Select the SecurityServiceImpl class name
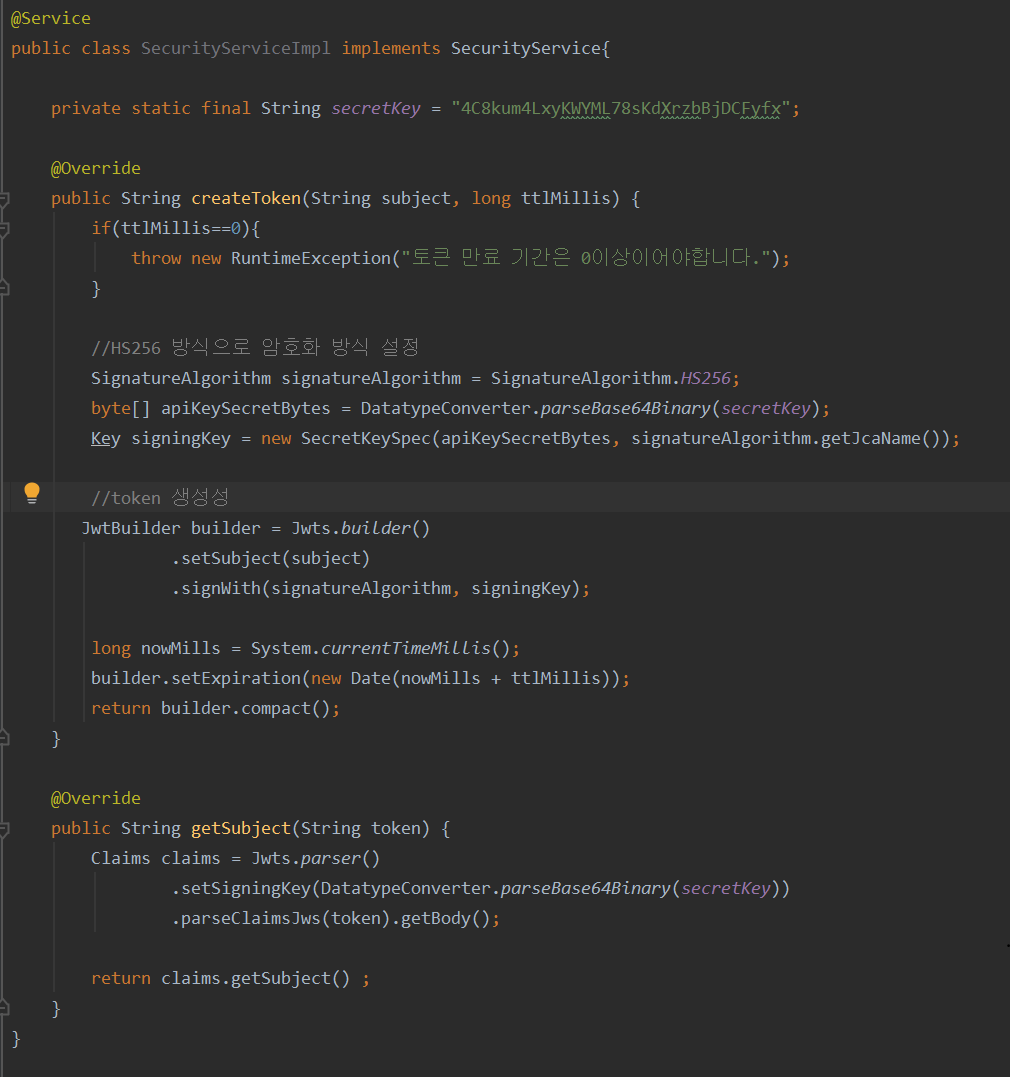 pos(236,49)
